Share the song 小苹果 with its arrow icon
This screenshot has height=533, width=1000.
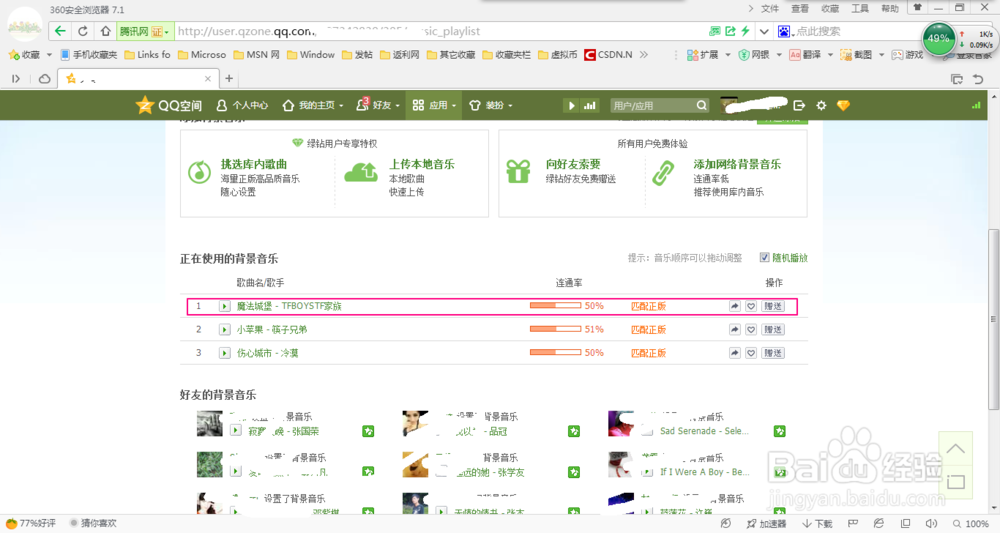pyautogui.click(x=735, y=330)
